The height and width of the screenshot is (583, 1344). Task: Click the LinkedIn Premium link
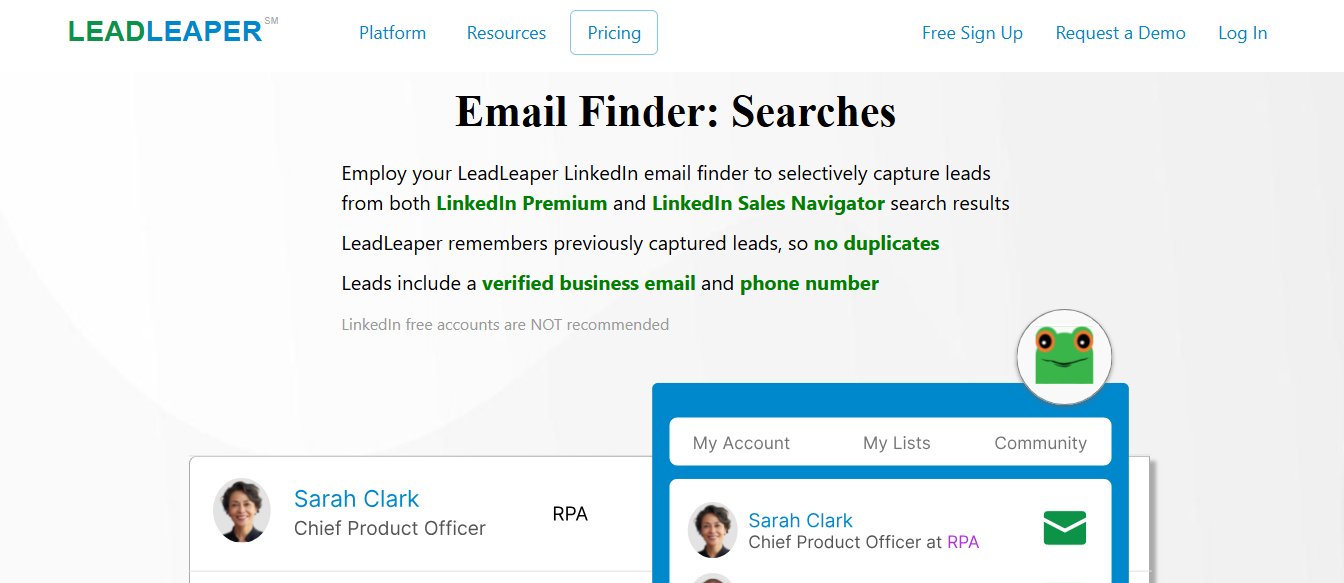pos(521,202)
